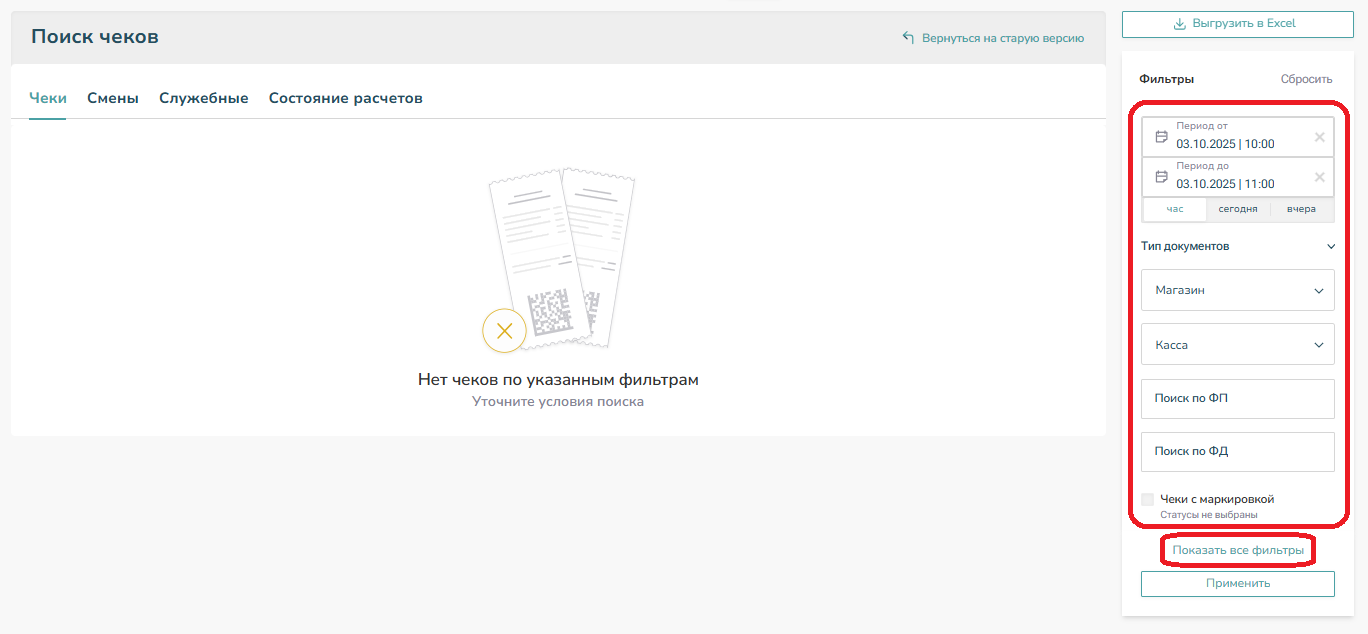Screen dimensions: 1368x634
Task: Click the calendar icon in 'Период до'
Action: (x=1161, y=177)
